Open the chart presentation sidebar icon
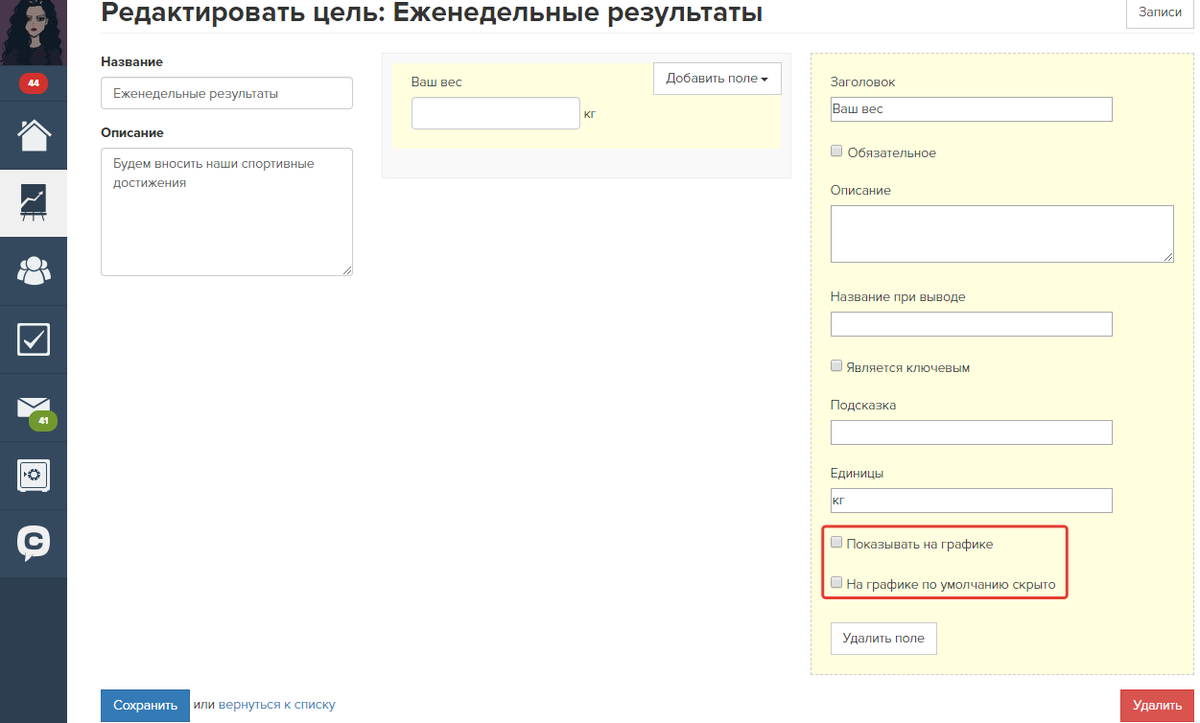Image resolution: width=1200 pixels, height=723 pixels. point(33,203)
